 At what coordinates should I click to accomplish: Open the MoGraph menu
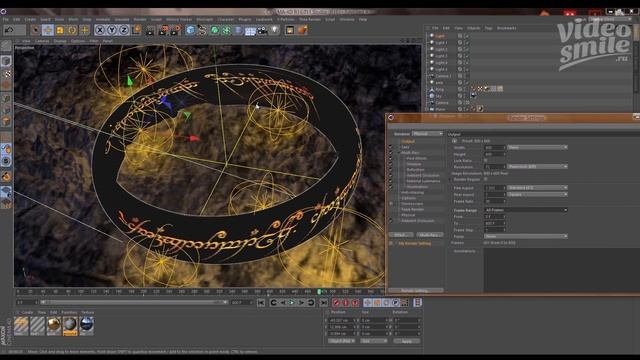tap(204, 19)
